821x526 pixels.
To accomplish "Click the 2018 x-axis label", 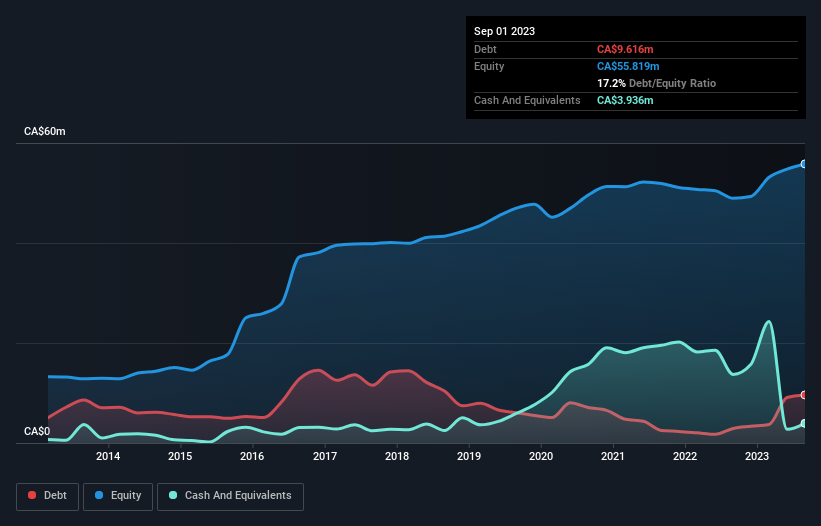I will (397, 456).
